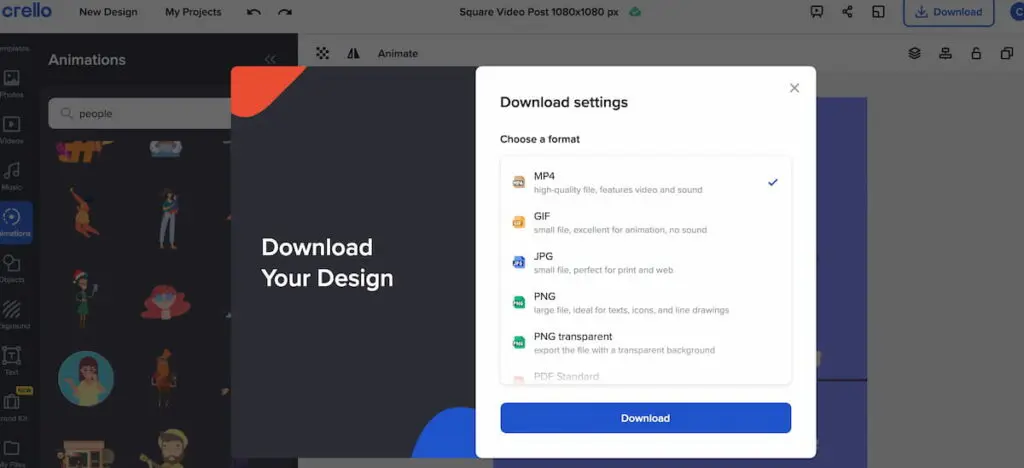Viewport: 1024px width, 468px height.
Task: Click the cloud saved status icon
Action: coord(634,12)
